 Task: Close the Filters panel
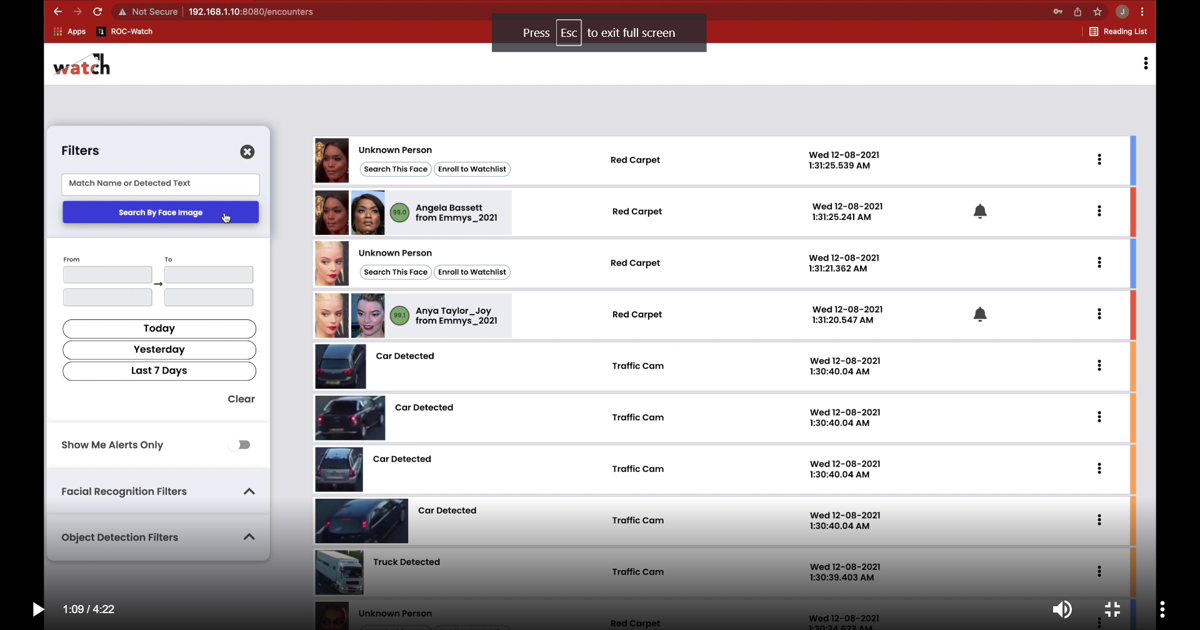coord(247,152)
